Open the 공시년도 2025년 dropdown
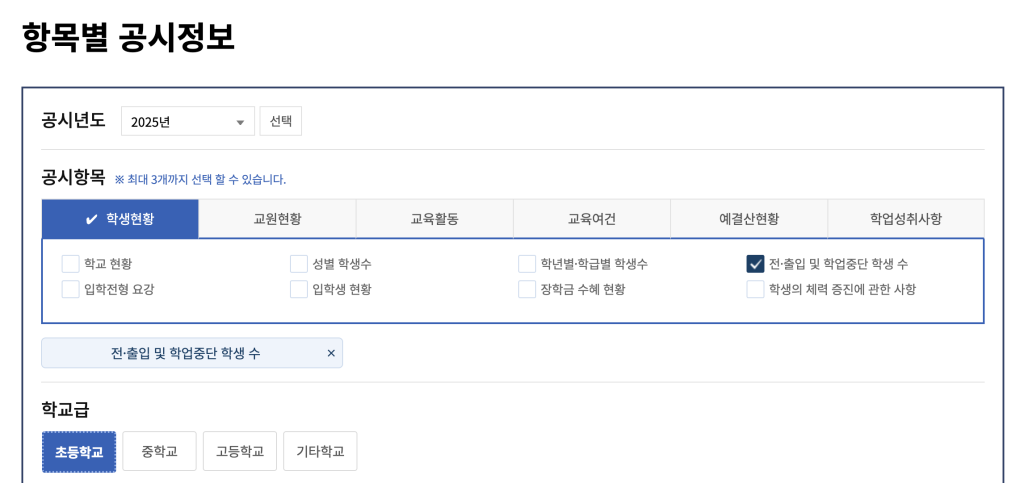The image size is (1024, 483). tap(187, 122)
